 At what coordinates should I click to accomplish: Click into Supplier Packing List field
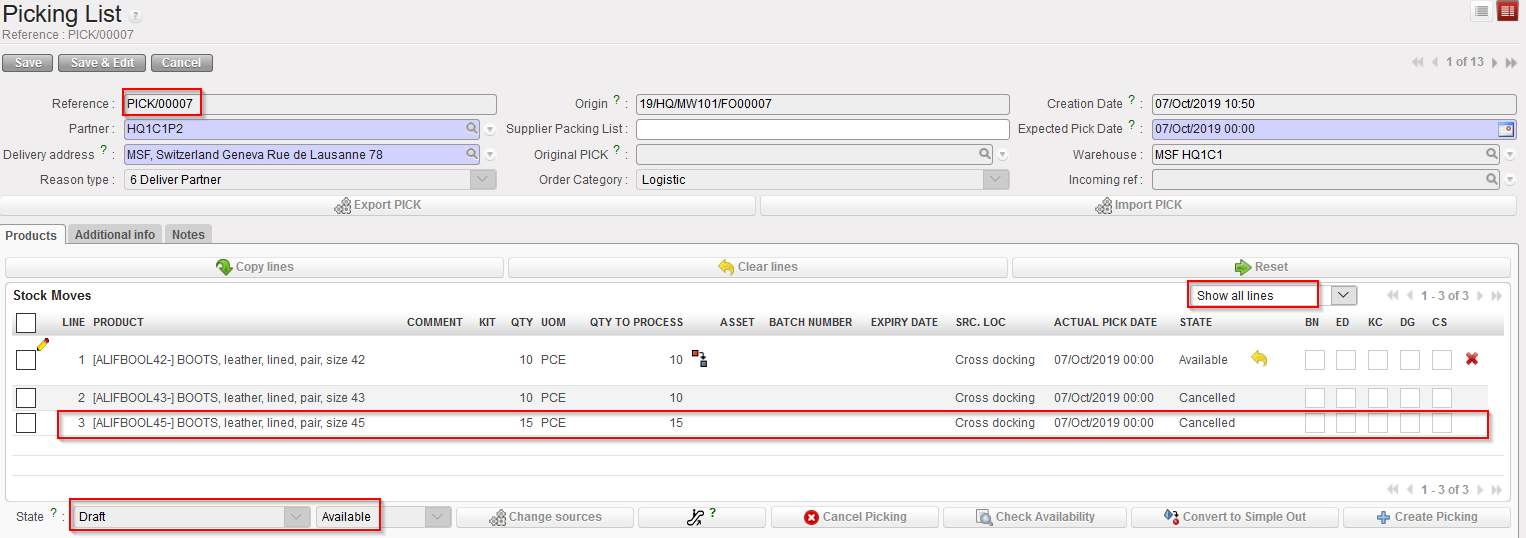click(x=822, y=129)
